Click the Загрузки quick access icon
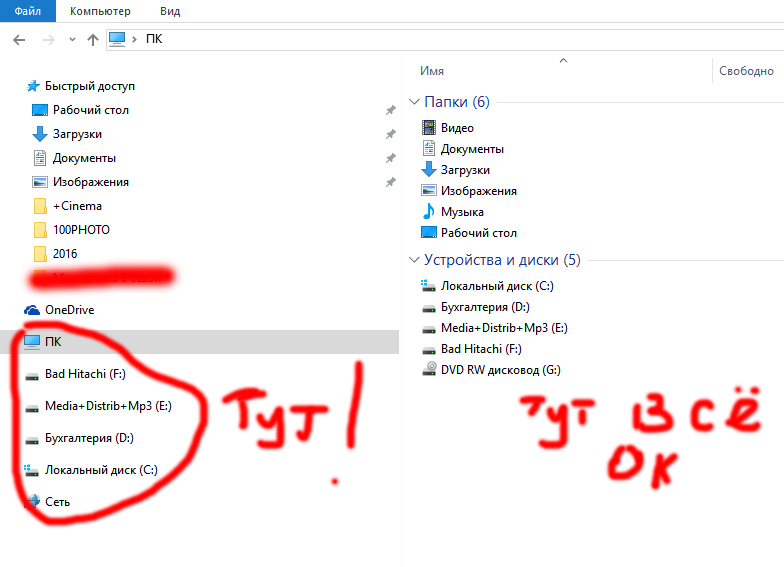This screenshot has width=784, height=567. tap(40, 134)
